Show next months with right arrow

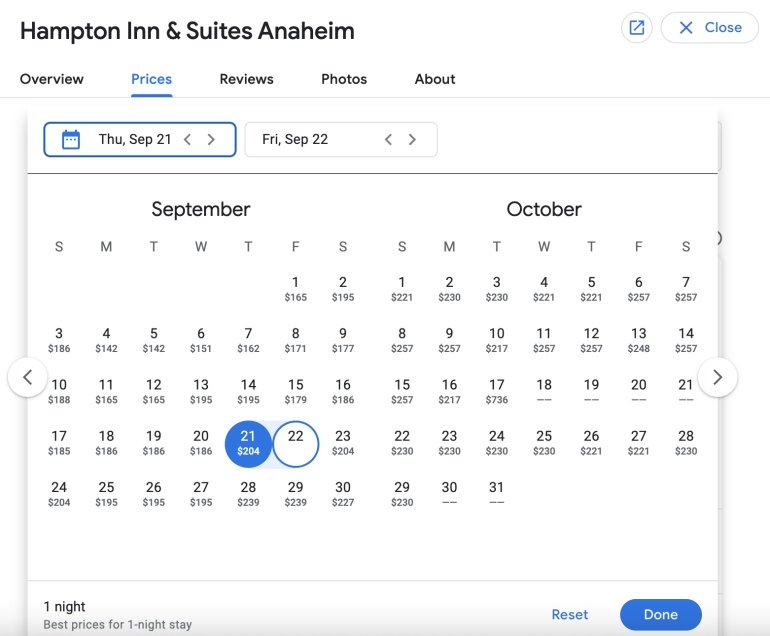[x=717, y=377]
